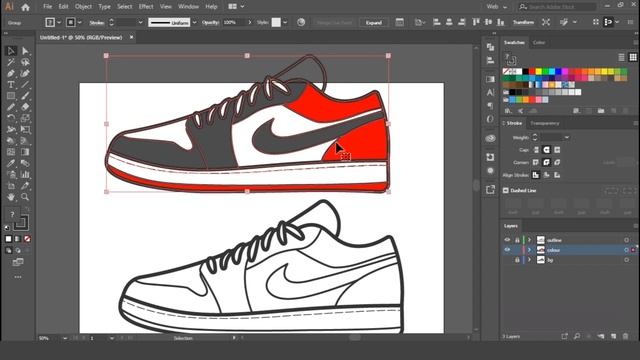Click the colour layer target circle
Viewport: 640px width, 360px height.
[x=627, y=250]
